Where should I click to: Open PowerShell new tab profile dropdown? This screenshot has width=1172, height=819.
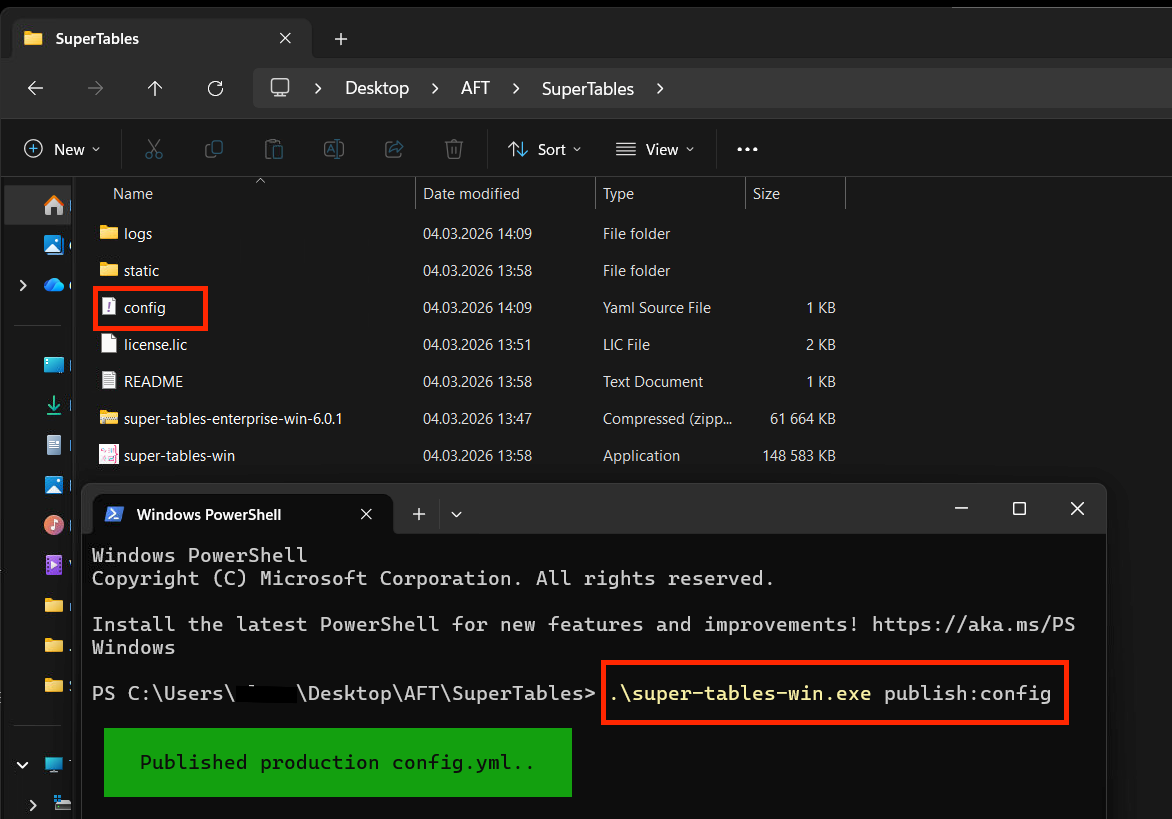point(457,514)
